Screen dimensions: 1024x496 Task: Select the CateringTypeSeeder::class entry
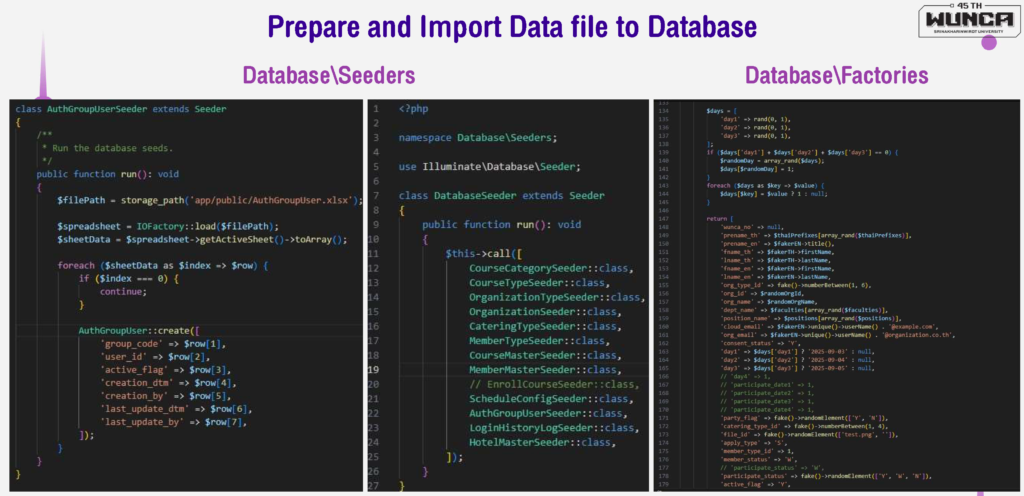546,326
